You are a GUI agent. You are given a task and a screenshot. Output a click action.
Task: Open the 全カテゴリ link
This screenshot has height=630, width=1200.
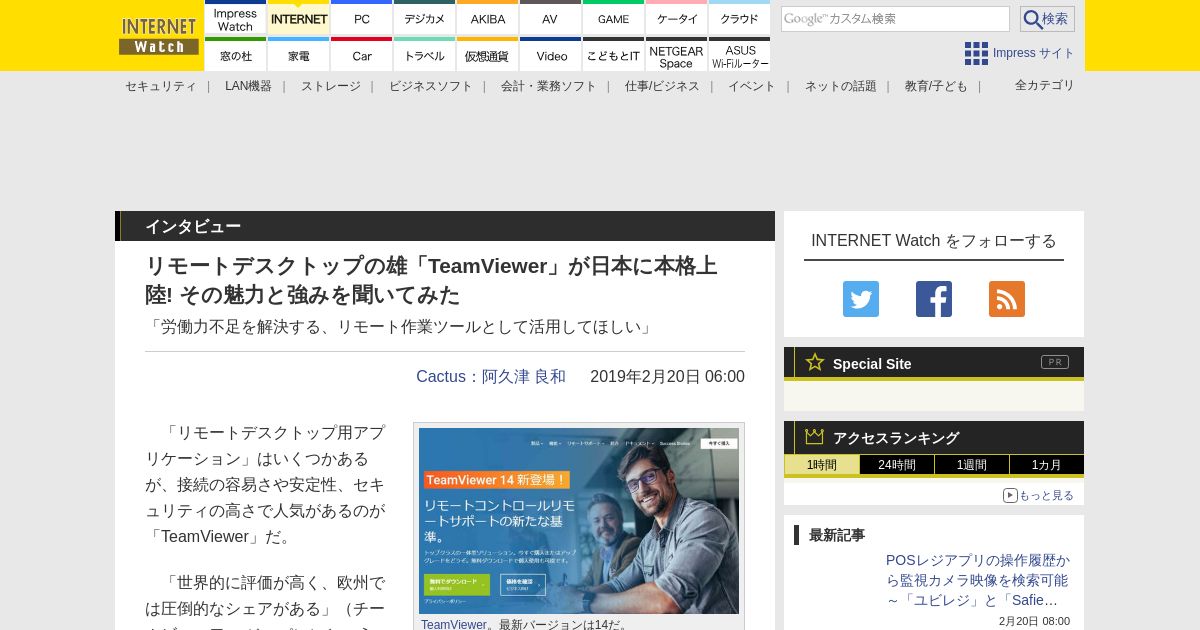[1045, 85]
